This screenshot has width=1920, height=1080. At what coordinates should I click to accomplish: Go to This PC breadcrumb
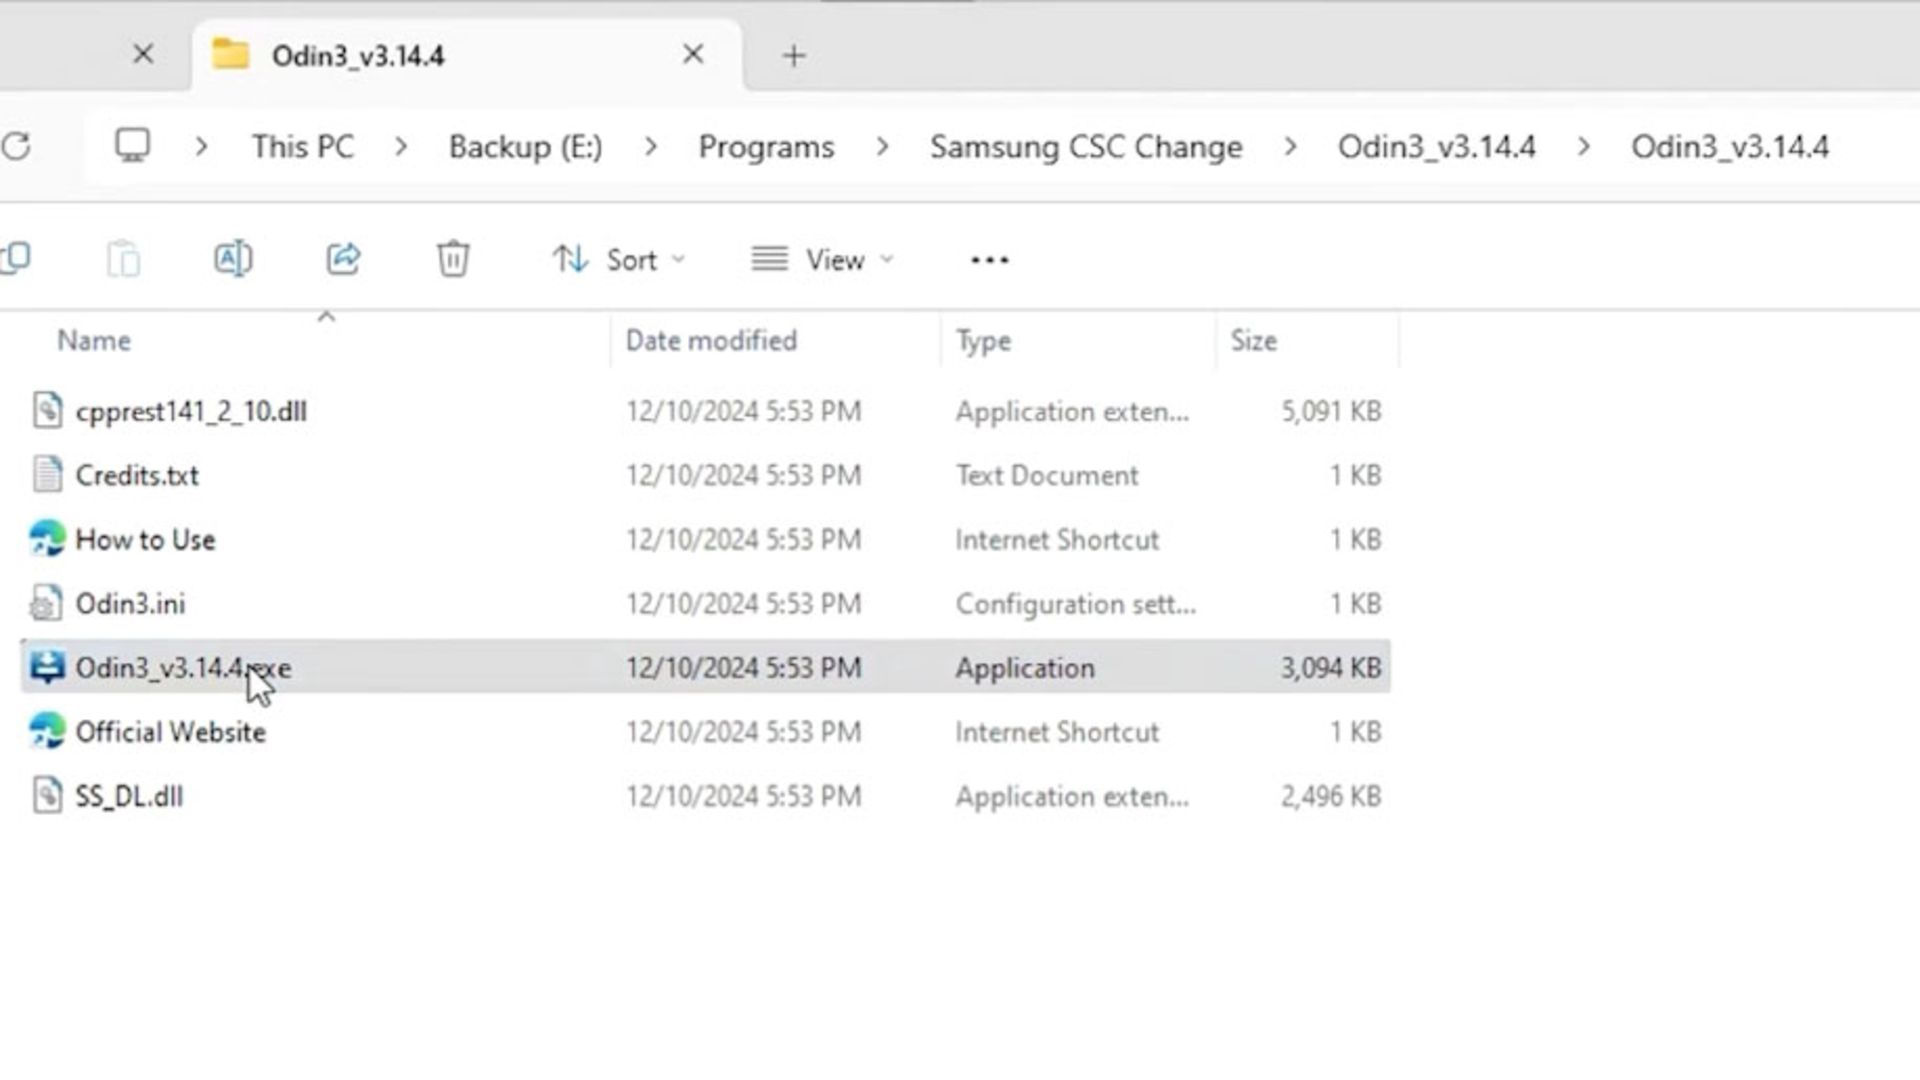click(x=303, y=147)
